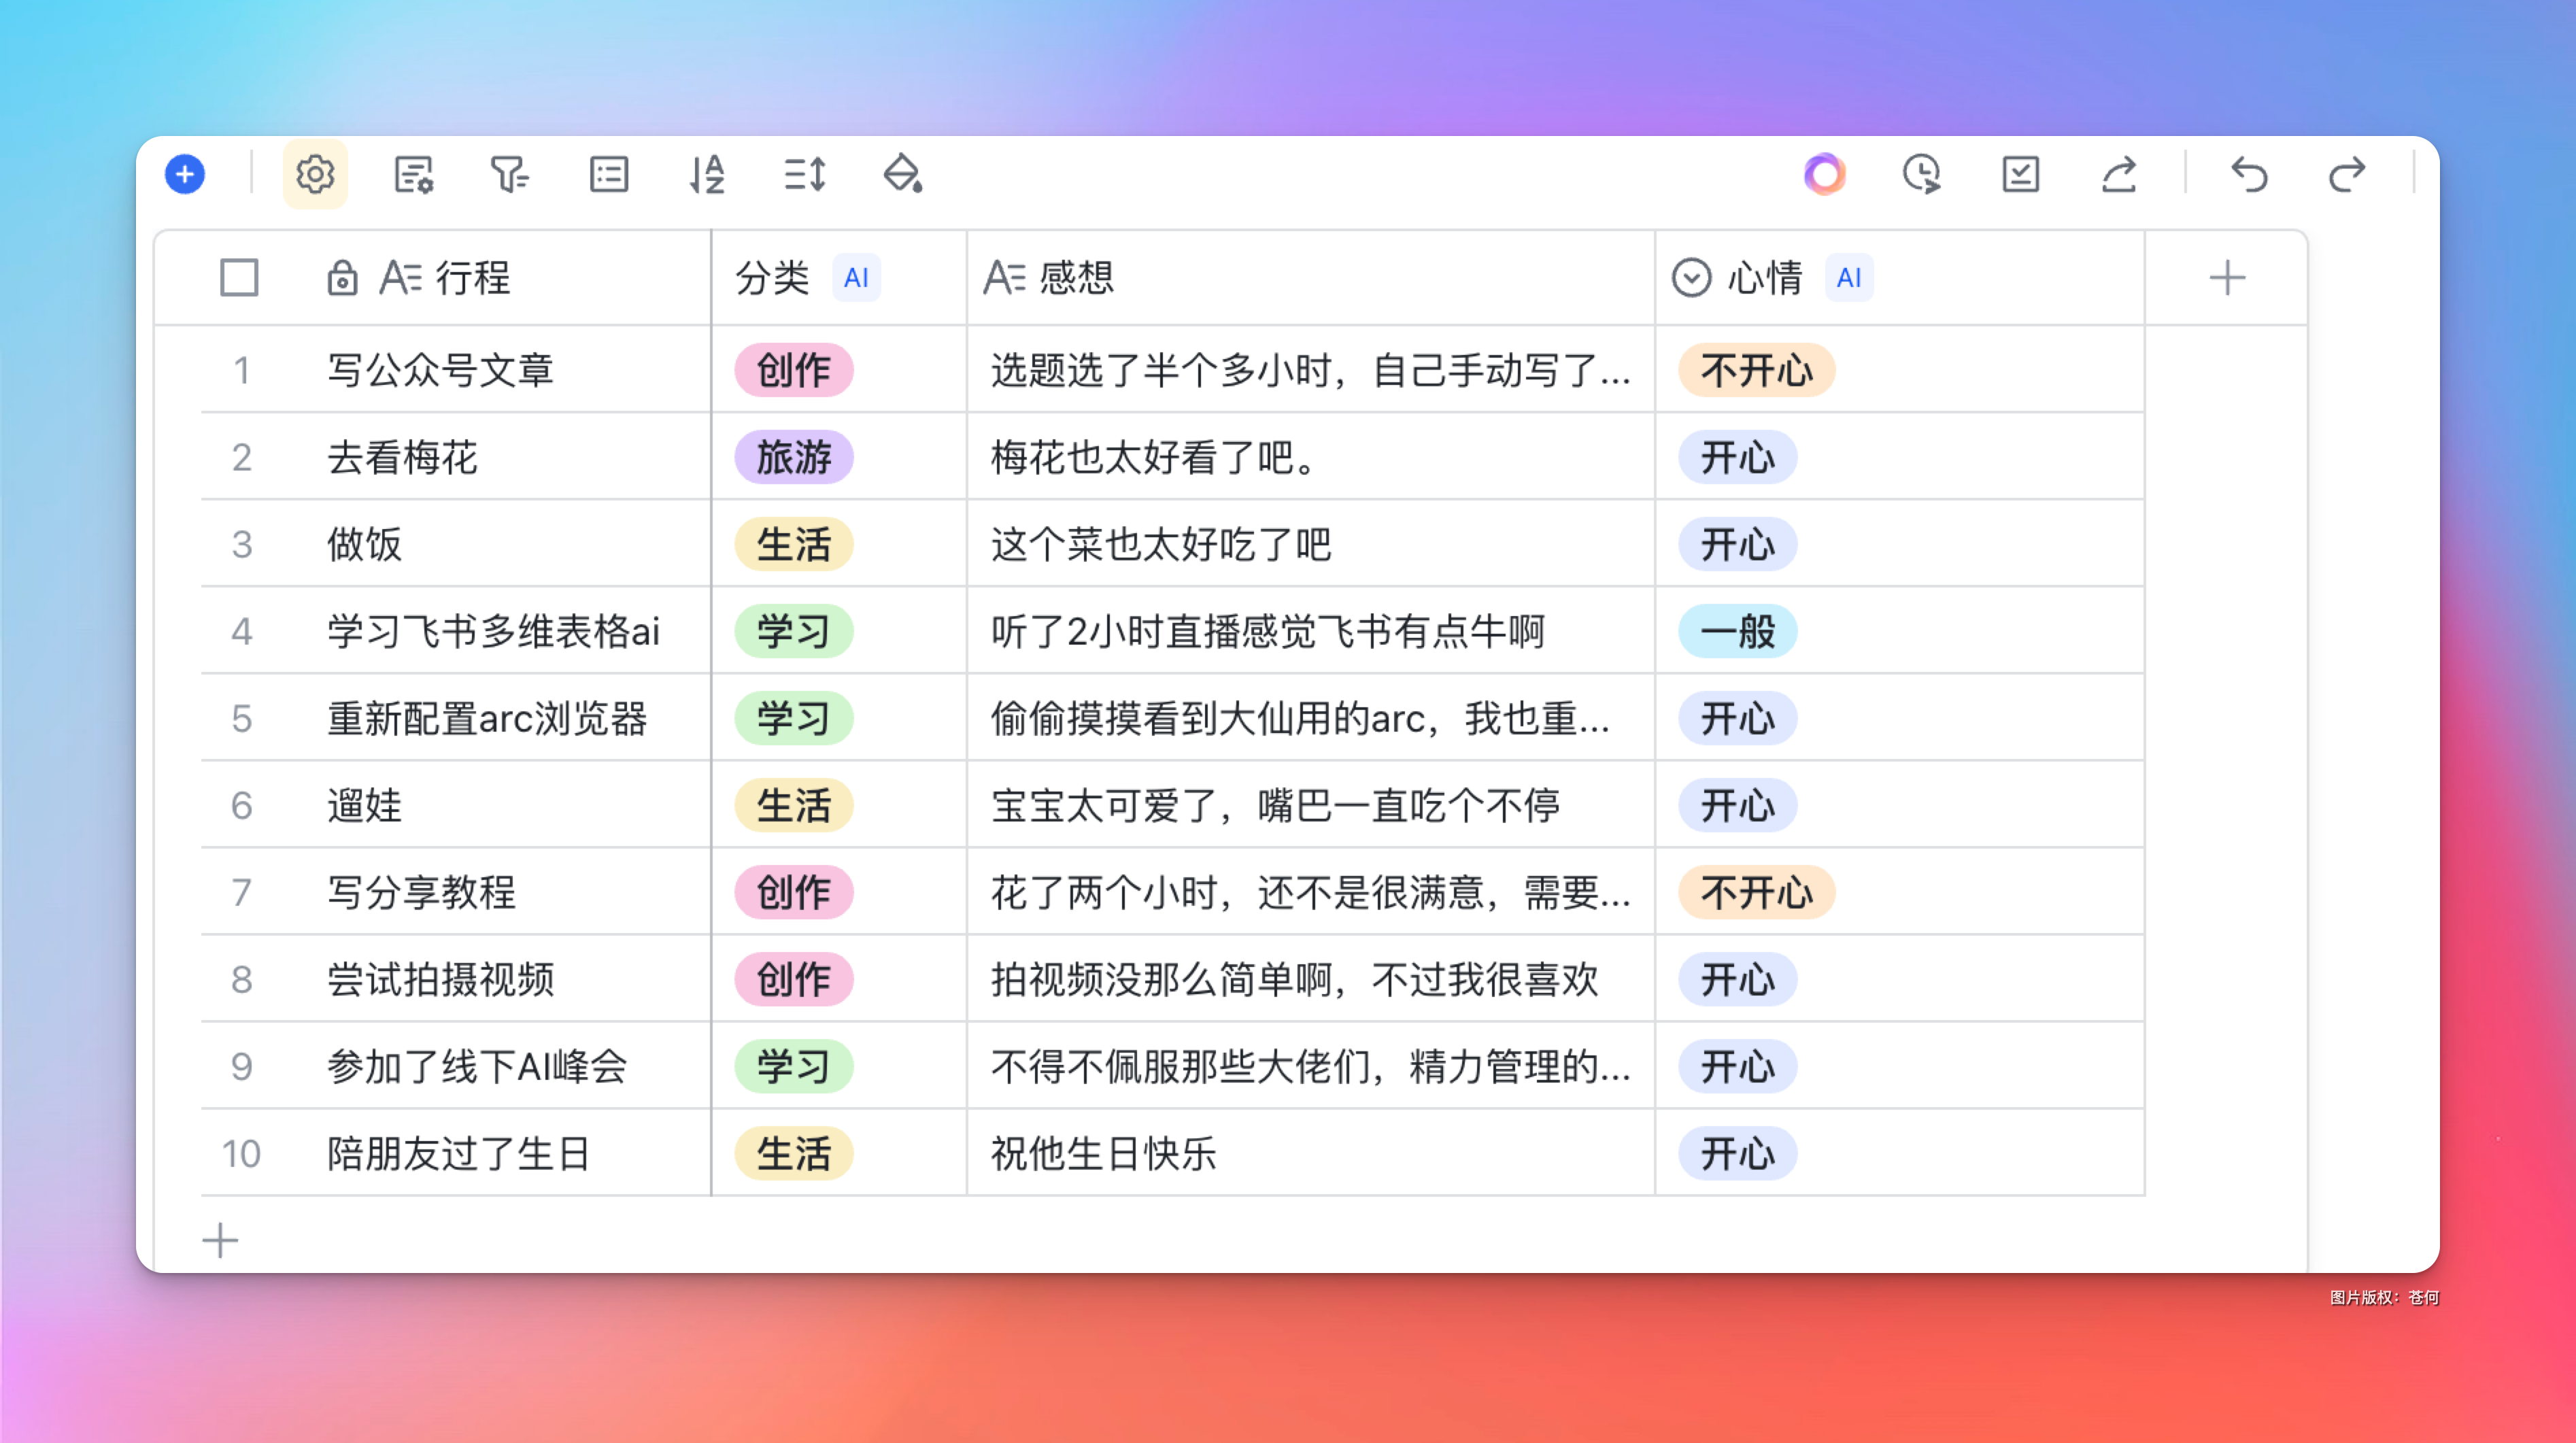The image size is (2576, 1443).
Task: Open the fill color bucket tool
Action: [902, 174]
